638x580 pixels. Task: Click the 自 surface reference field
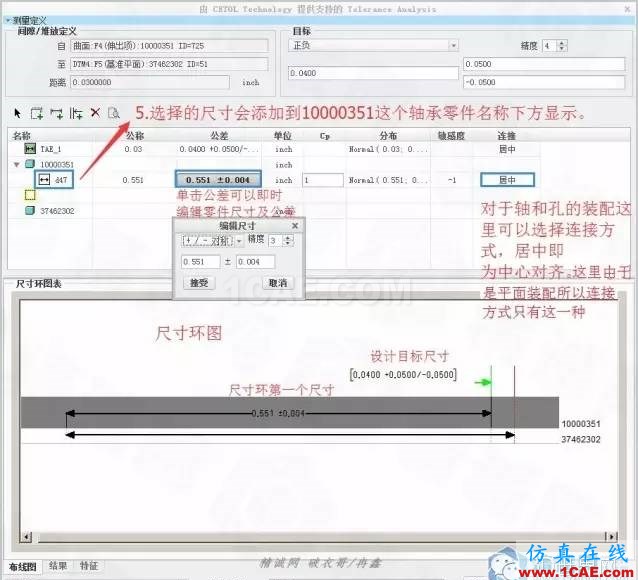pyautogui.click(x=169, y=46)
